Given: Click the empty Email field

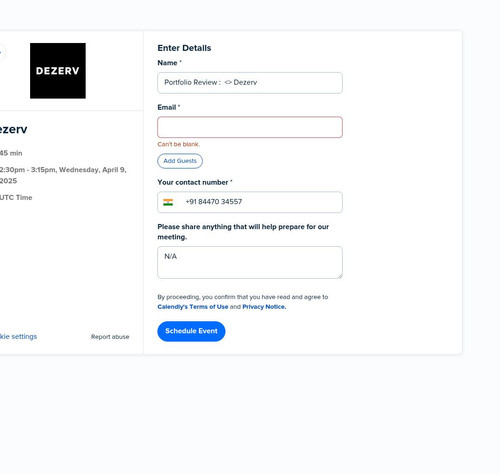Looking at the screenshot, I should pyautogui.click(x=250, y=127).
